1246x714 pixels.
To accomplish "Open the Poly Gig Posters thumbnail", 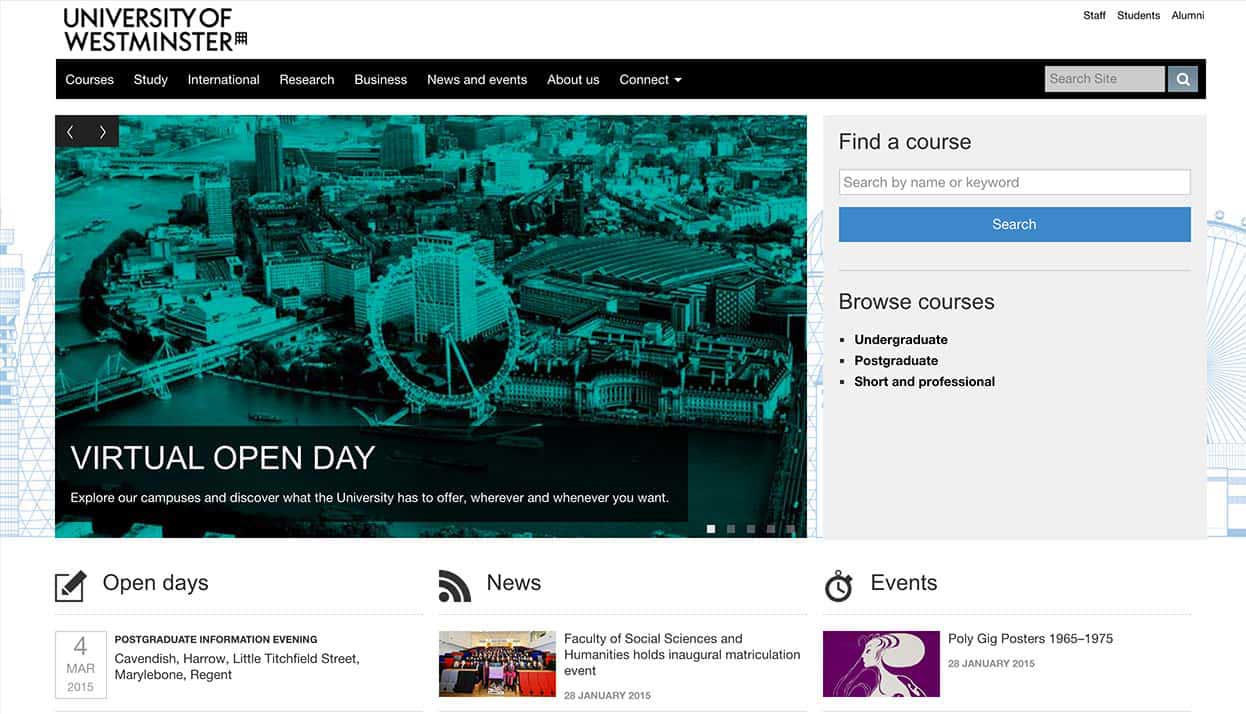I will coord(881,664).
